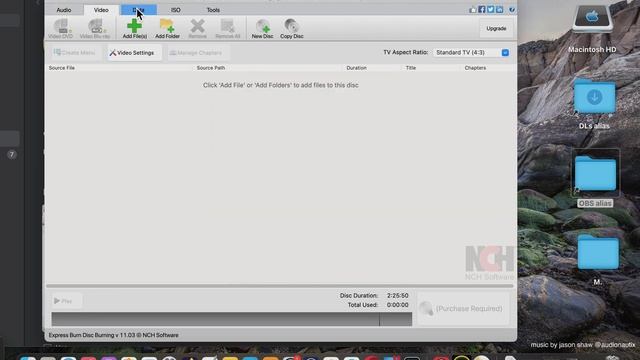Open the Tools tab
640x360 pixels.
coord(213,10)
